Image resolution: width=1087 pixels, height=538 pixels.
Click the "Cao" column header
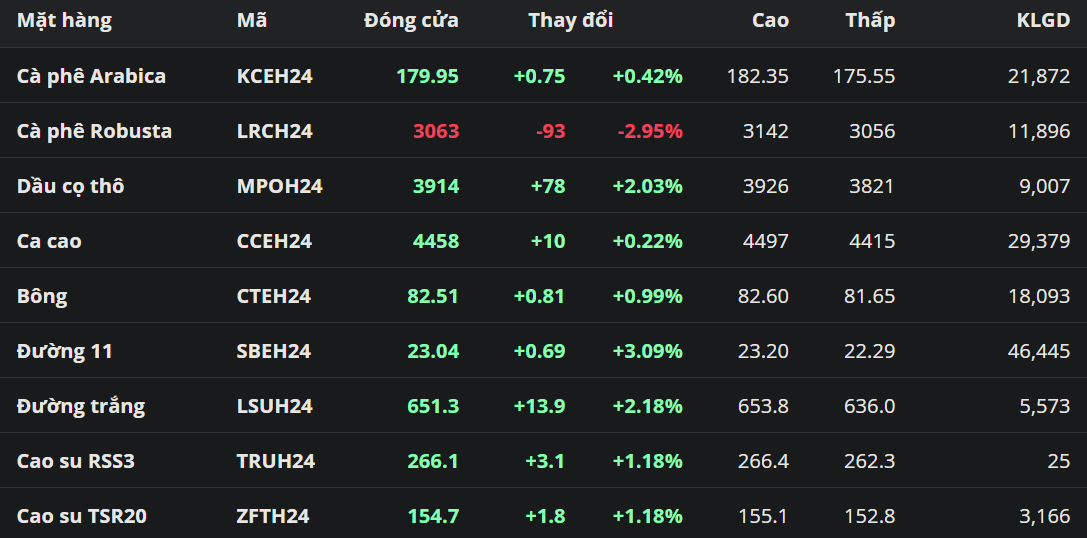[x=770, y=21]
